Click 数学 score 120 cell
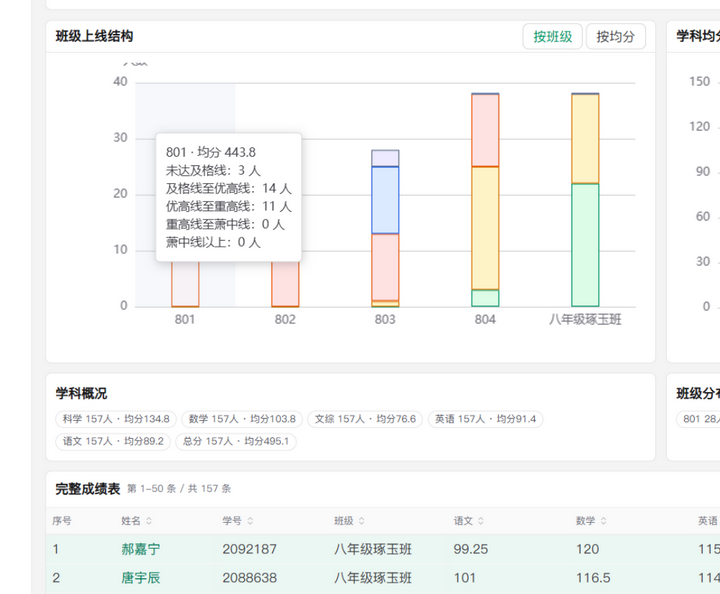This screenshot has height=594, width=720. click(588, 549)
